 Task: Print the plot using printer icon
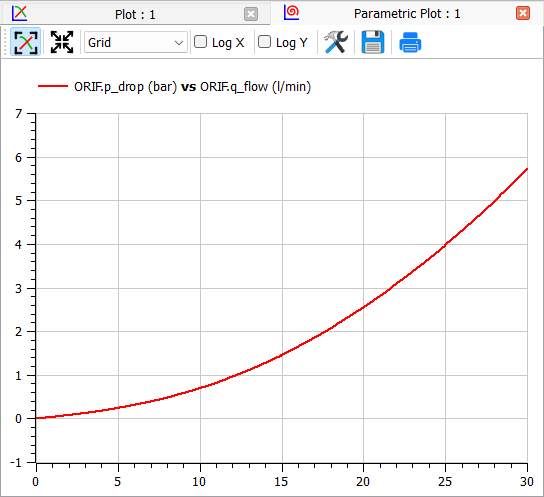[x=410, y=42]
